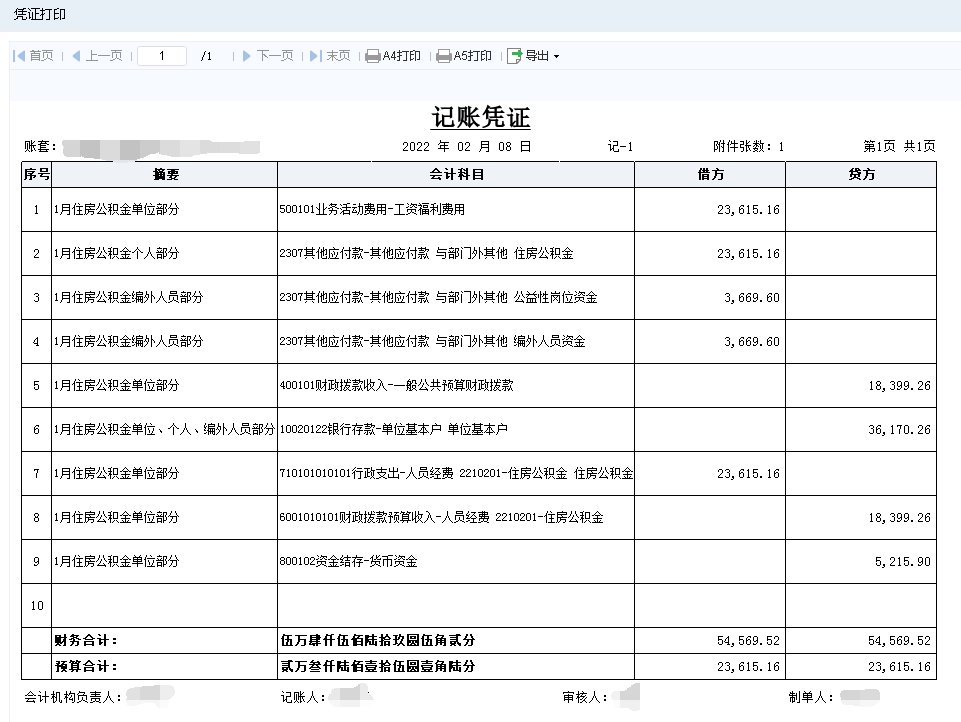Select summary 1月住房公积金个人部分
Image resolution: width=961 pixels, height=722 pixels.
[116, 254]
